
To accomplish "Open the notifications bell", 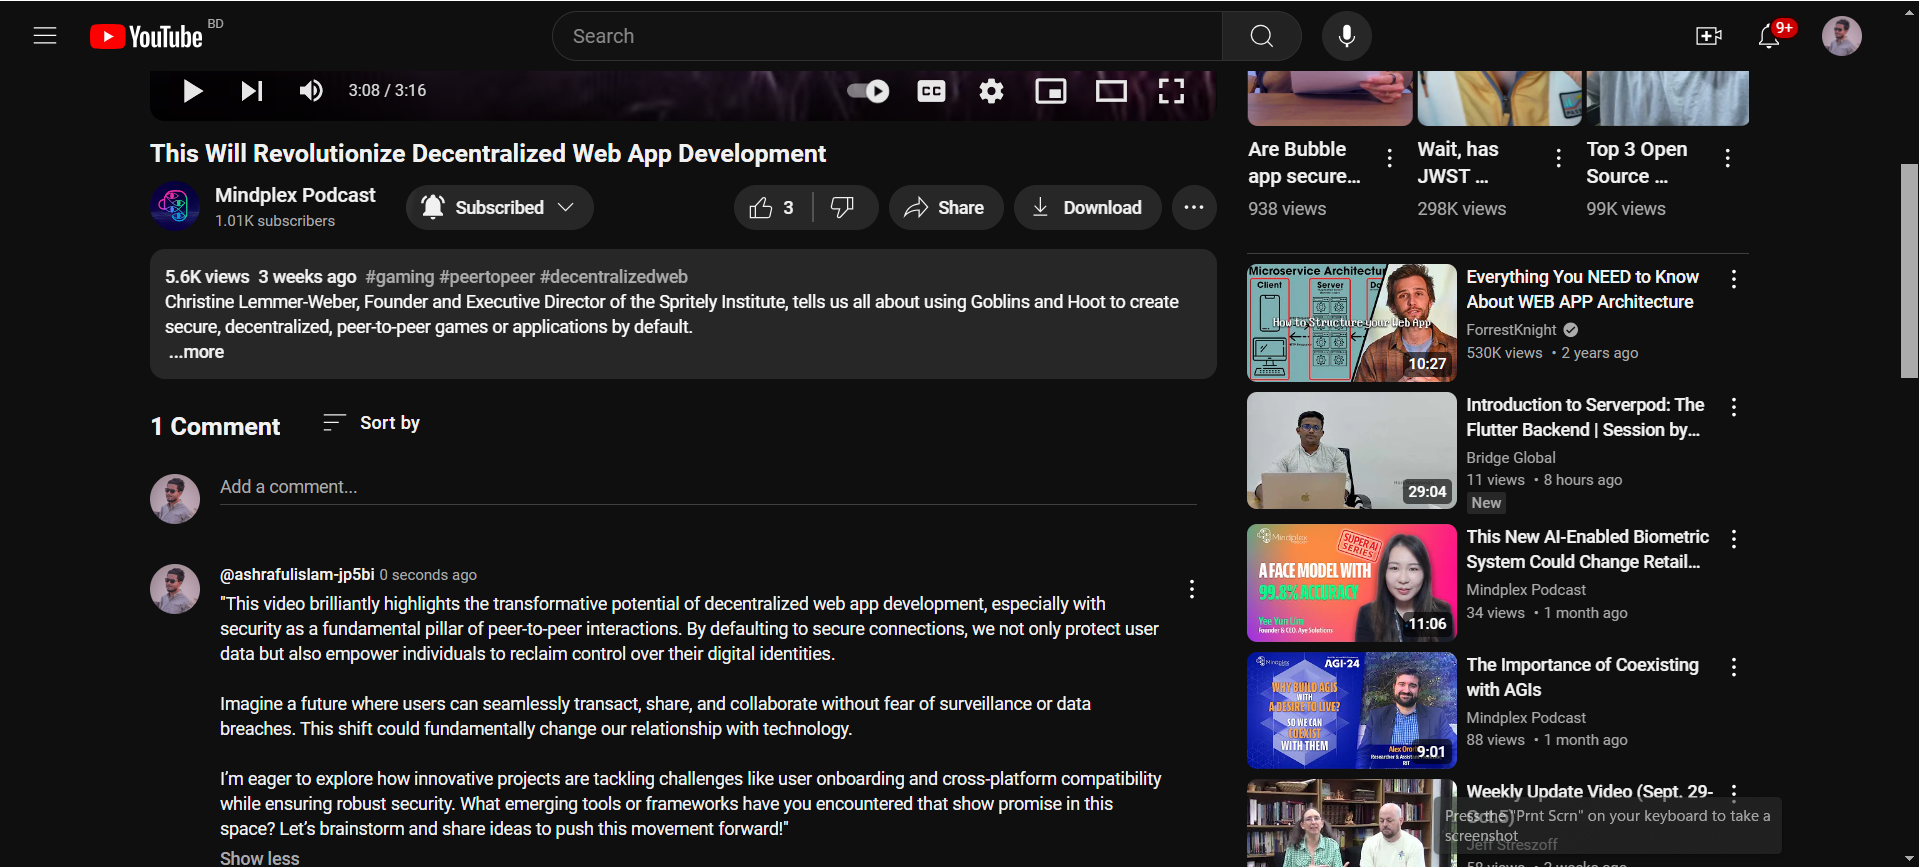I will click(1769, 36).
